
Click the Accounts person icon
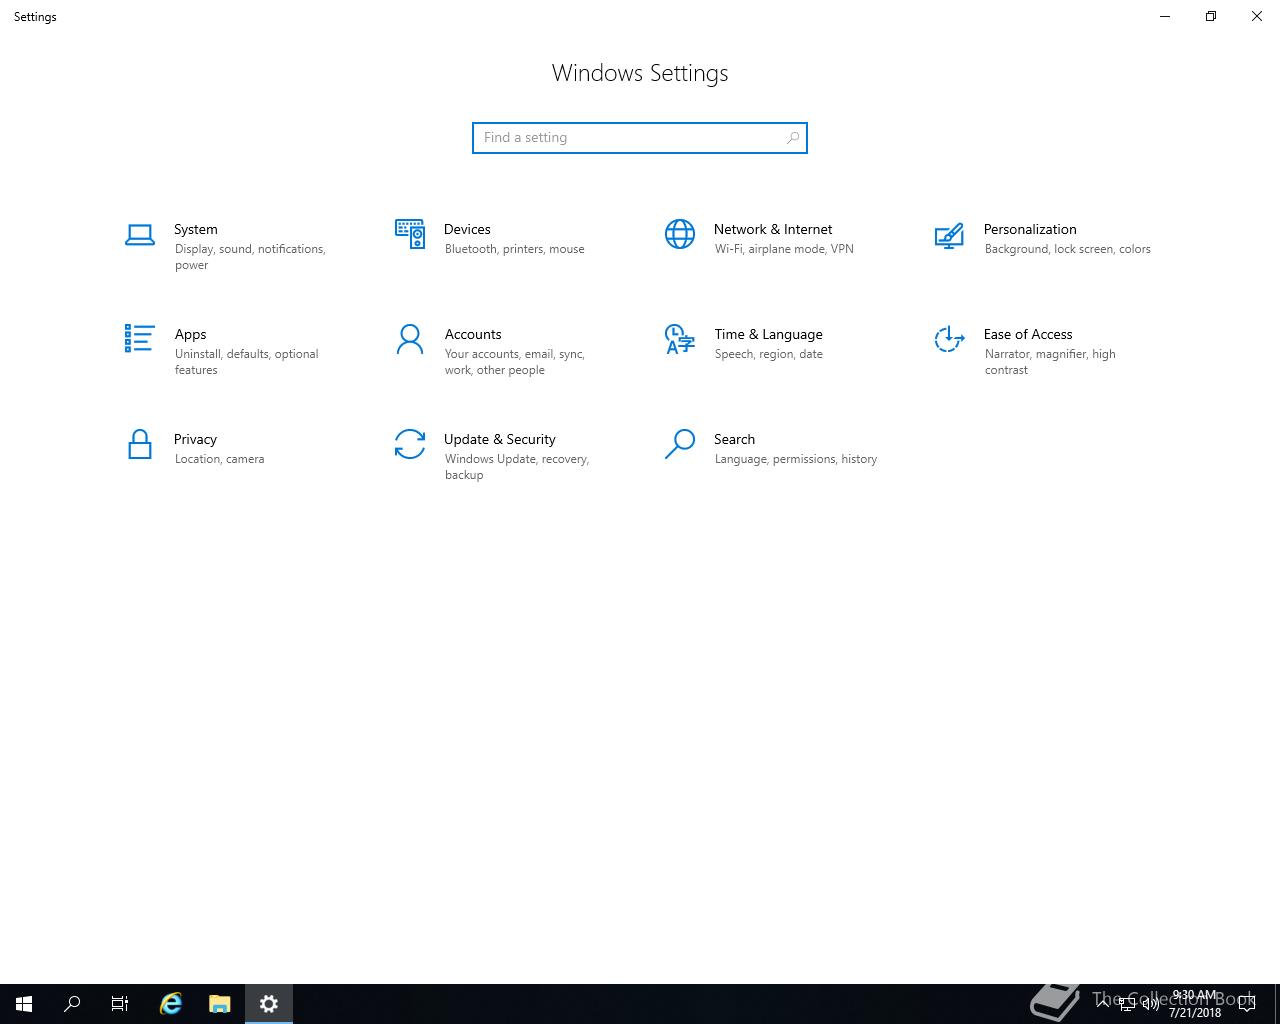pyautogui.click(x=410, y=339)
